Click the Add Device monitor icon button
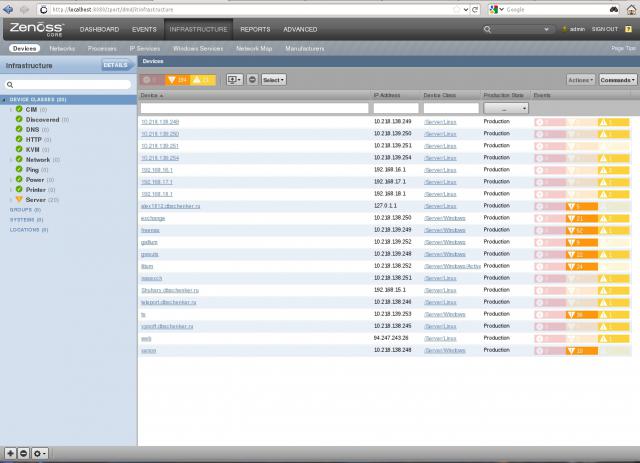This screenshot has height=463, width=640. (x=235, y=80)
